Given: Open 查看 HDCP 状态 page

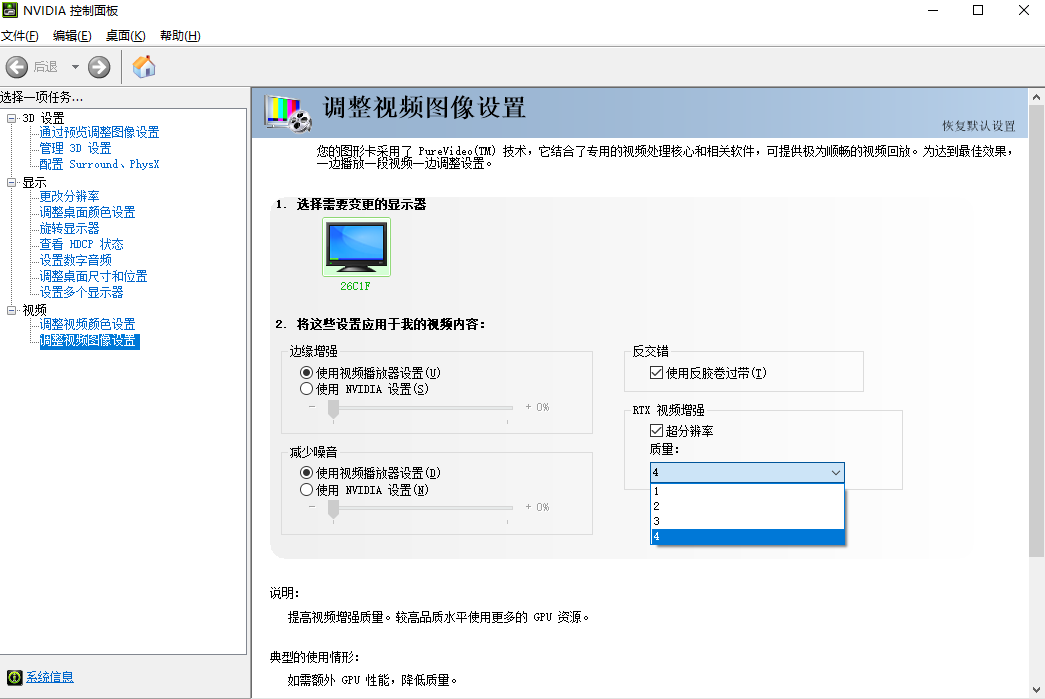Looking at the screenshot, I should pyautogui.click(x=81, y=245).
